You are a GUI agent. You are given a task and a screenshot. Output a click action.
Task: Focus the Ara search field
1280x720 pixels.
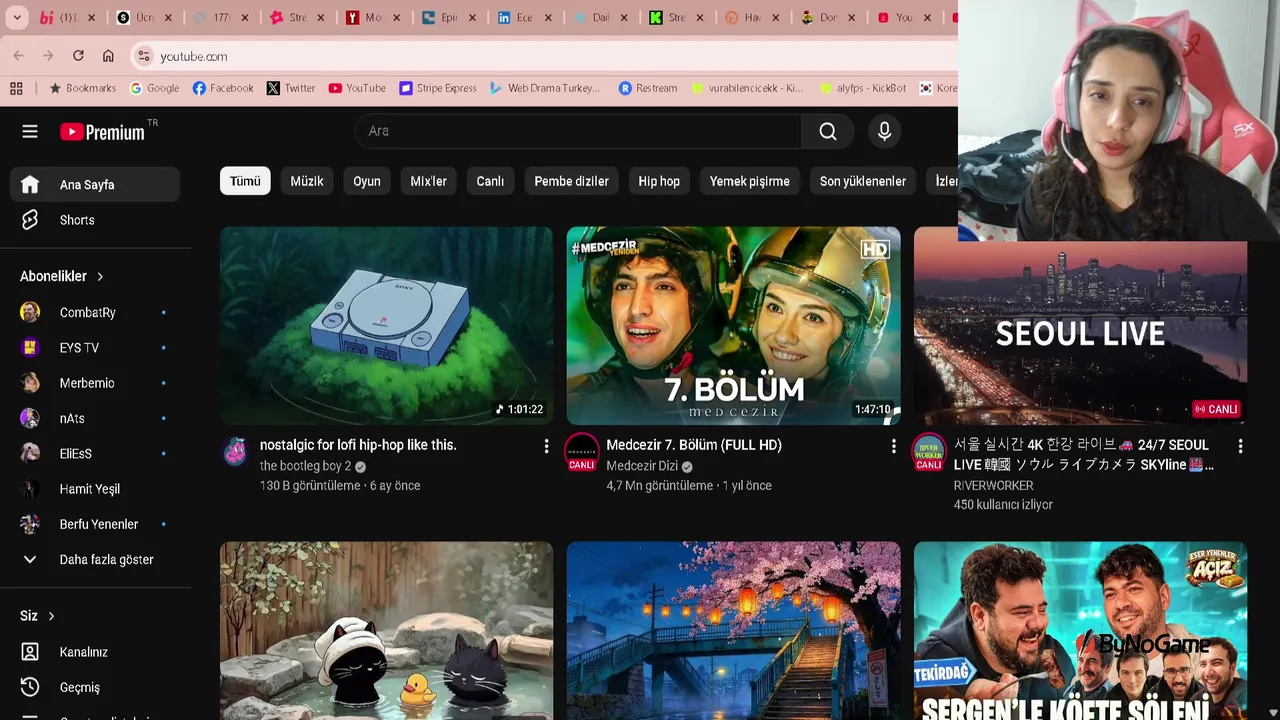tap(578, 131)
